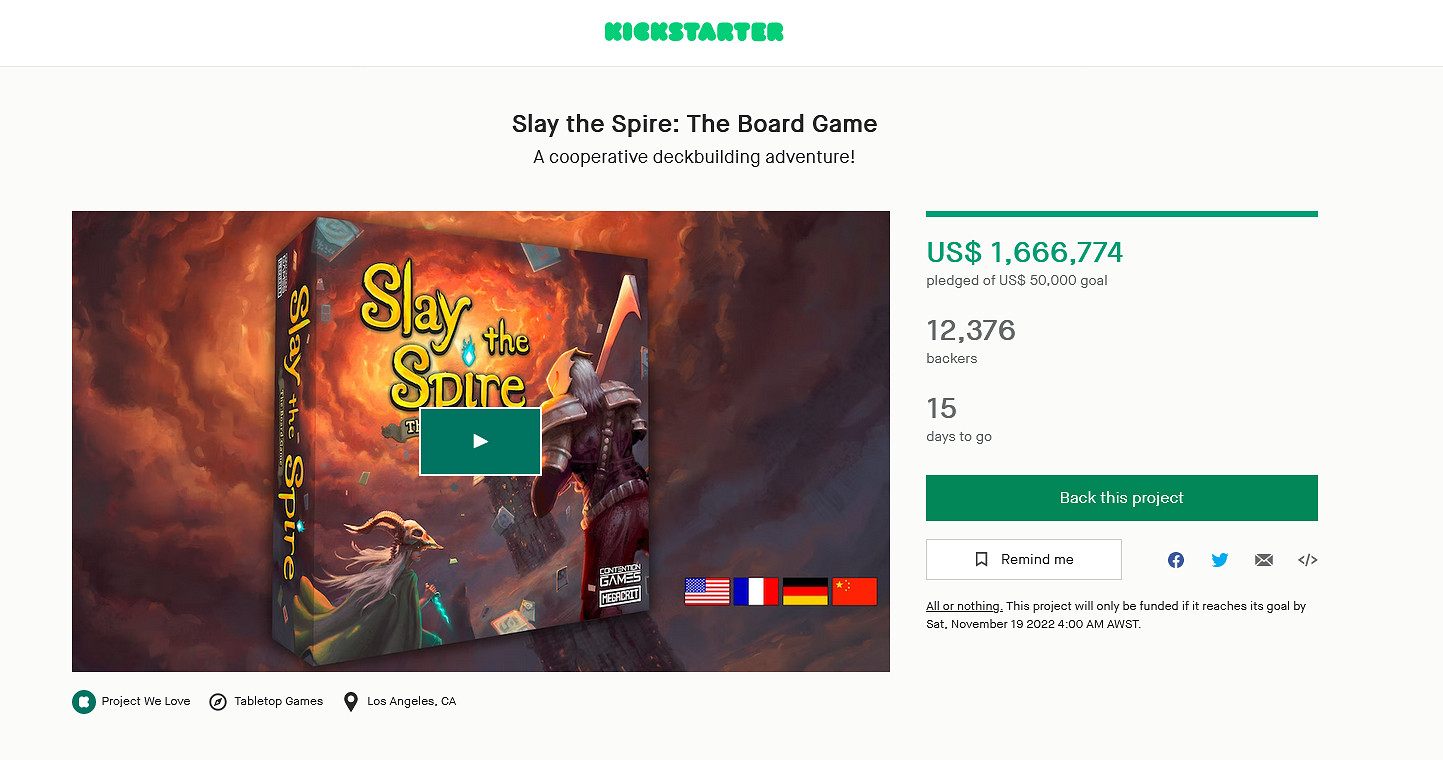Share project by email envelope icon
This screenshot has width=1443, height=760.
tap(1264, 560)
